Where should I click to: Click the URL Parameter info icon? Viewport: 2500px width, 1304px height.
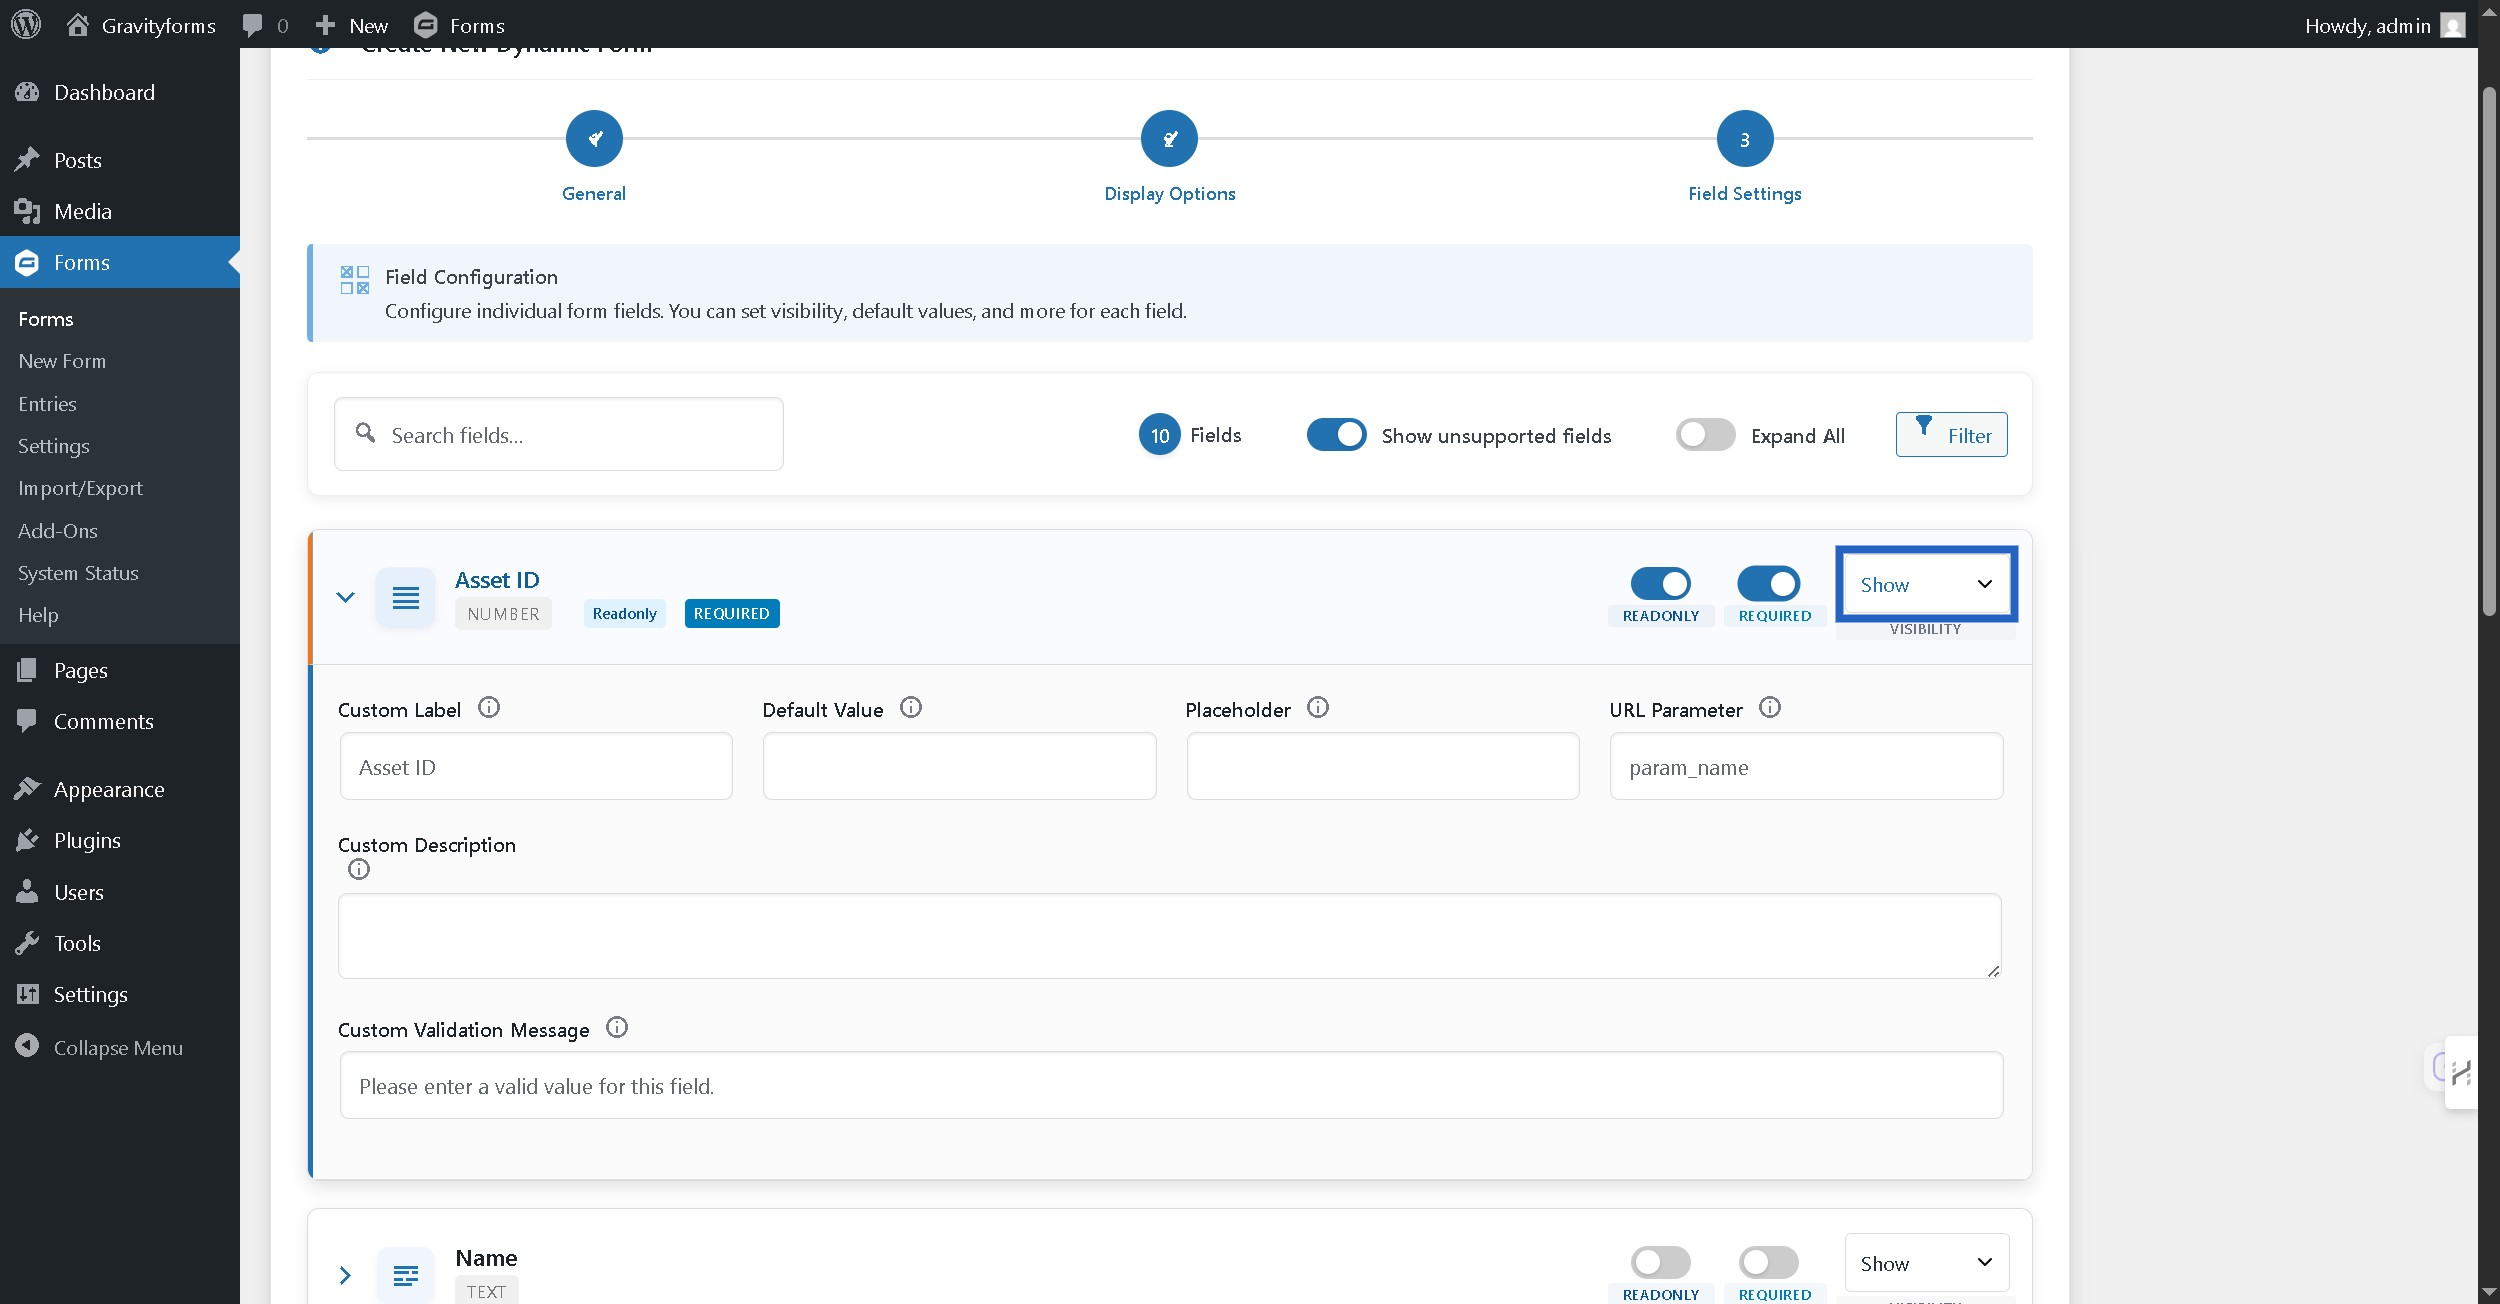point(1769,708)
